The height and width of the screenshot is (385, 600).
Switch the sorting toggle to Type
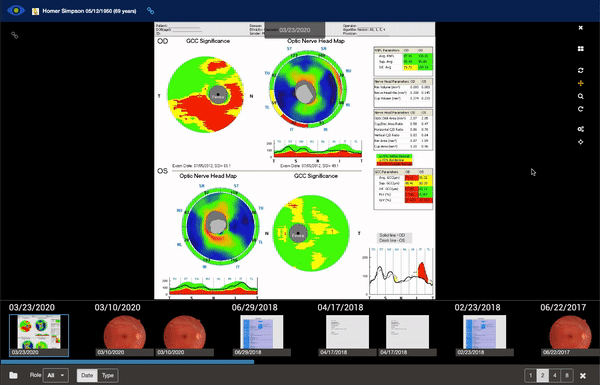108,375
